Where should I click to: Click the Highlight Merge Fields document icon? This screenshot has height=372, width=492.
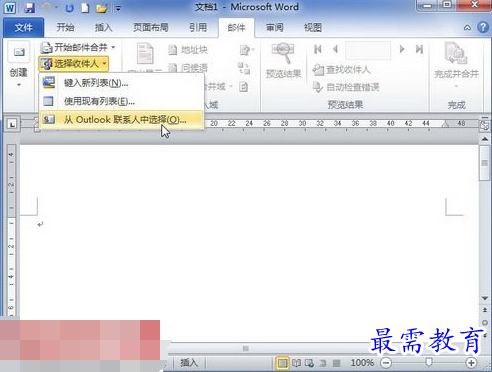[x=145, y=53]
